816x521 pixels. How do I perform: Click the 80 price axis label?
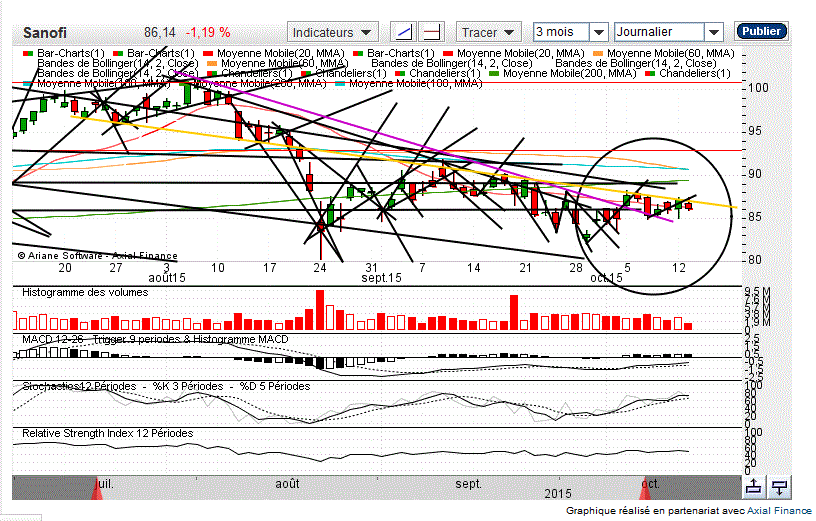tap(755, 260)
